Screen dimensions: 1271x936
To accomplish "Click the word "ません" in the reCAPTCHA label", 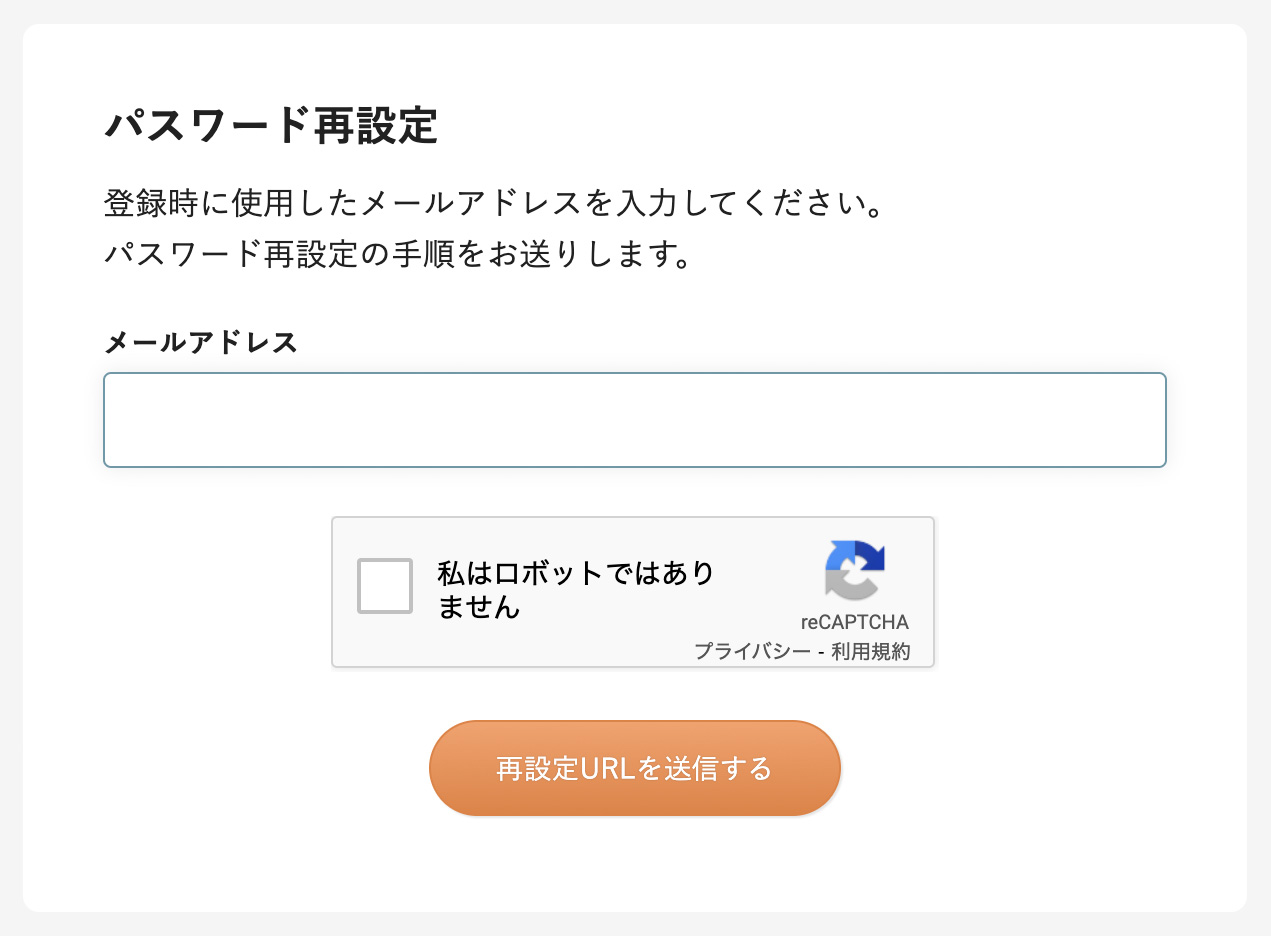I will (479, 606).
